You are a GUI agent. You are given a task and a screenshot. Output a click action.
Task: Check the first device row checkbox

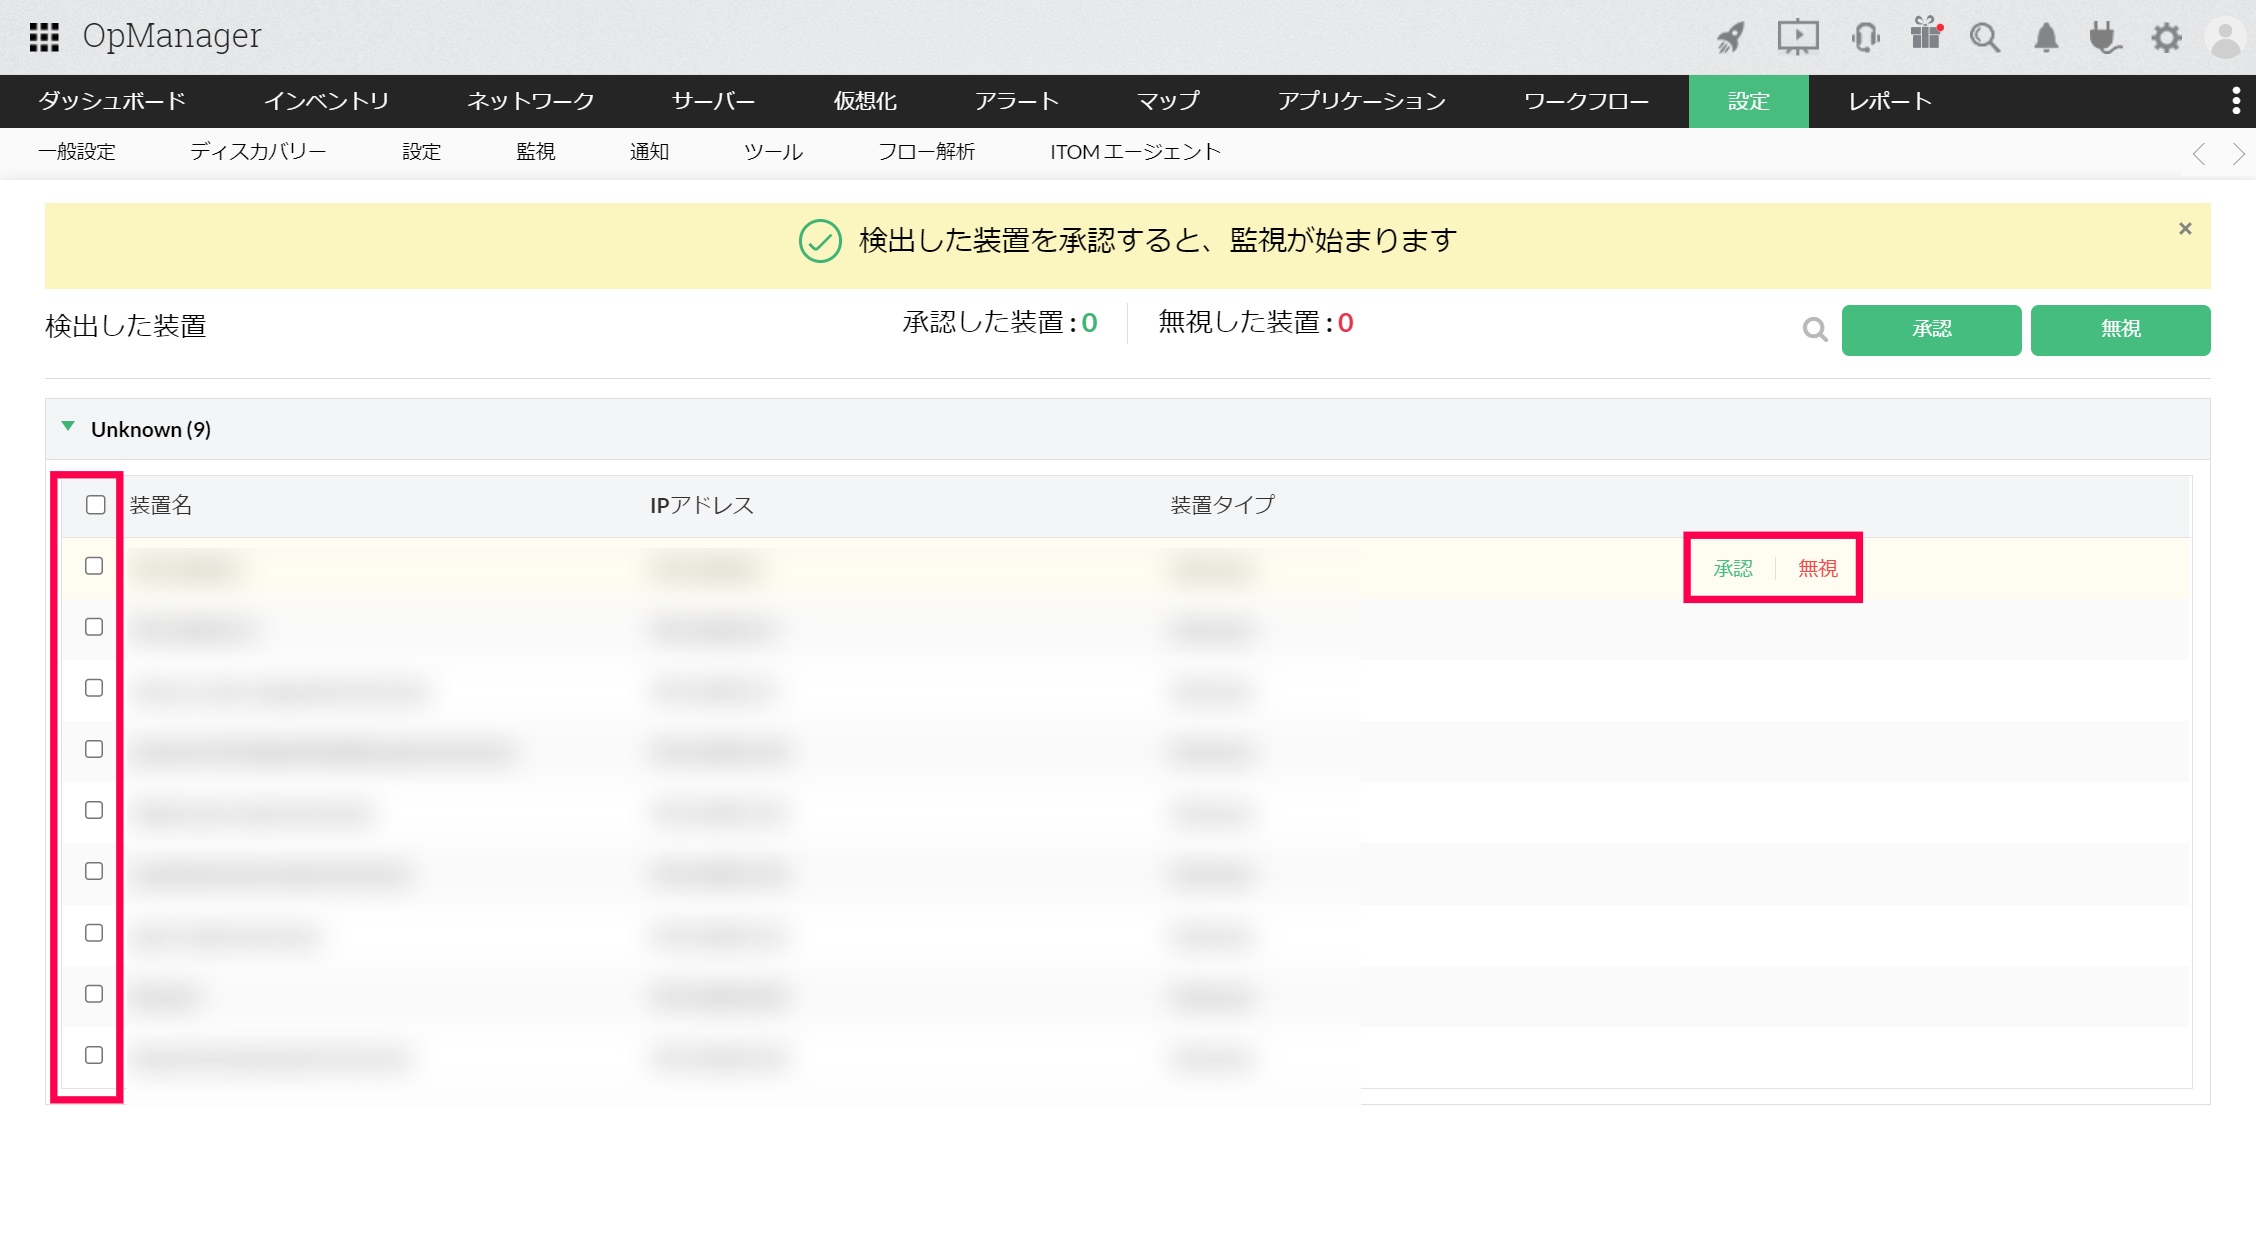94,566
